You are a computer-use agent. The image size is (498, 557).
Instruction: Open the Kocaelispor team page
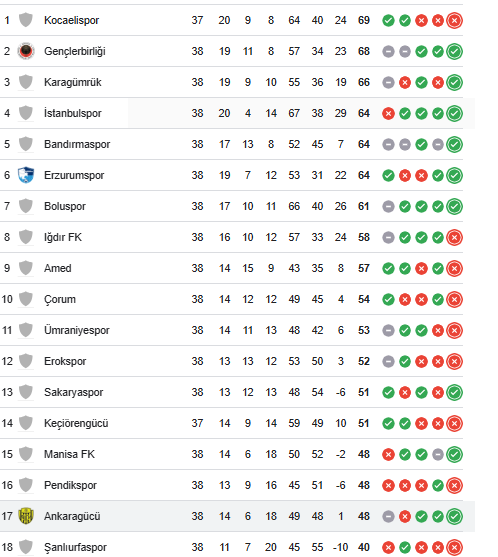pos(71,20)
